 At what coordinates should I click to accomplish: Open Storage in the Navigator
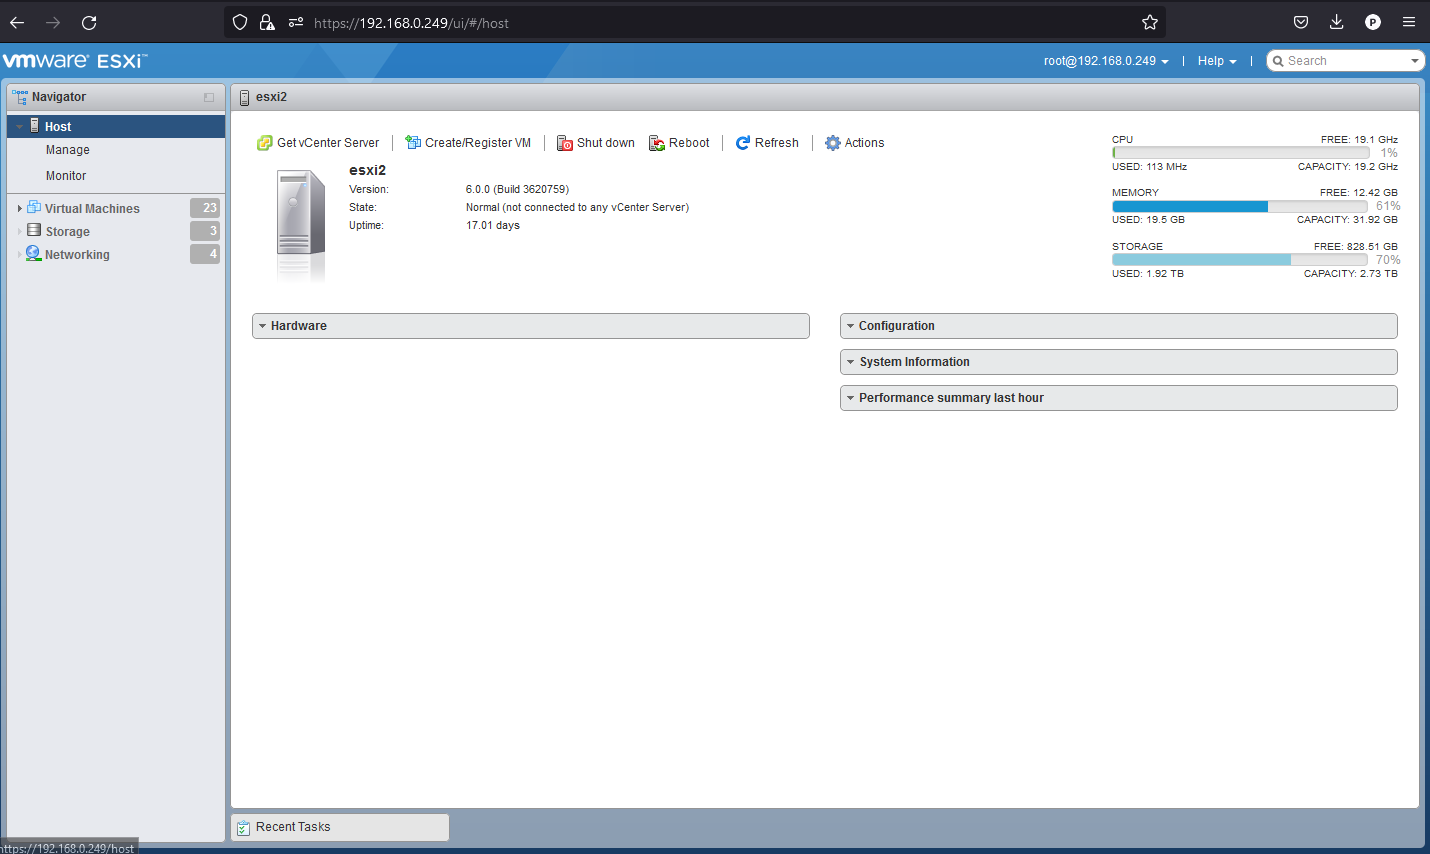pyautogui.click(x=68, y=232)
